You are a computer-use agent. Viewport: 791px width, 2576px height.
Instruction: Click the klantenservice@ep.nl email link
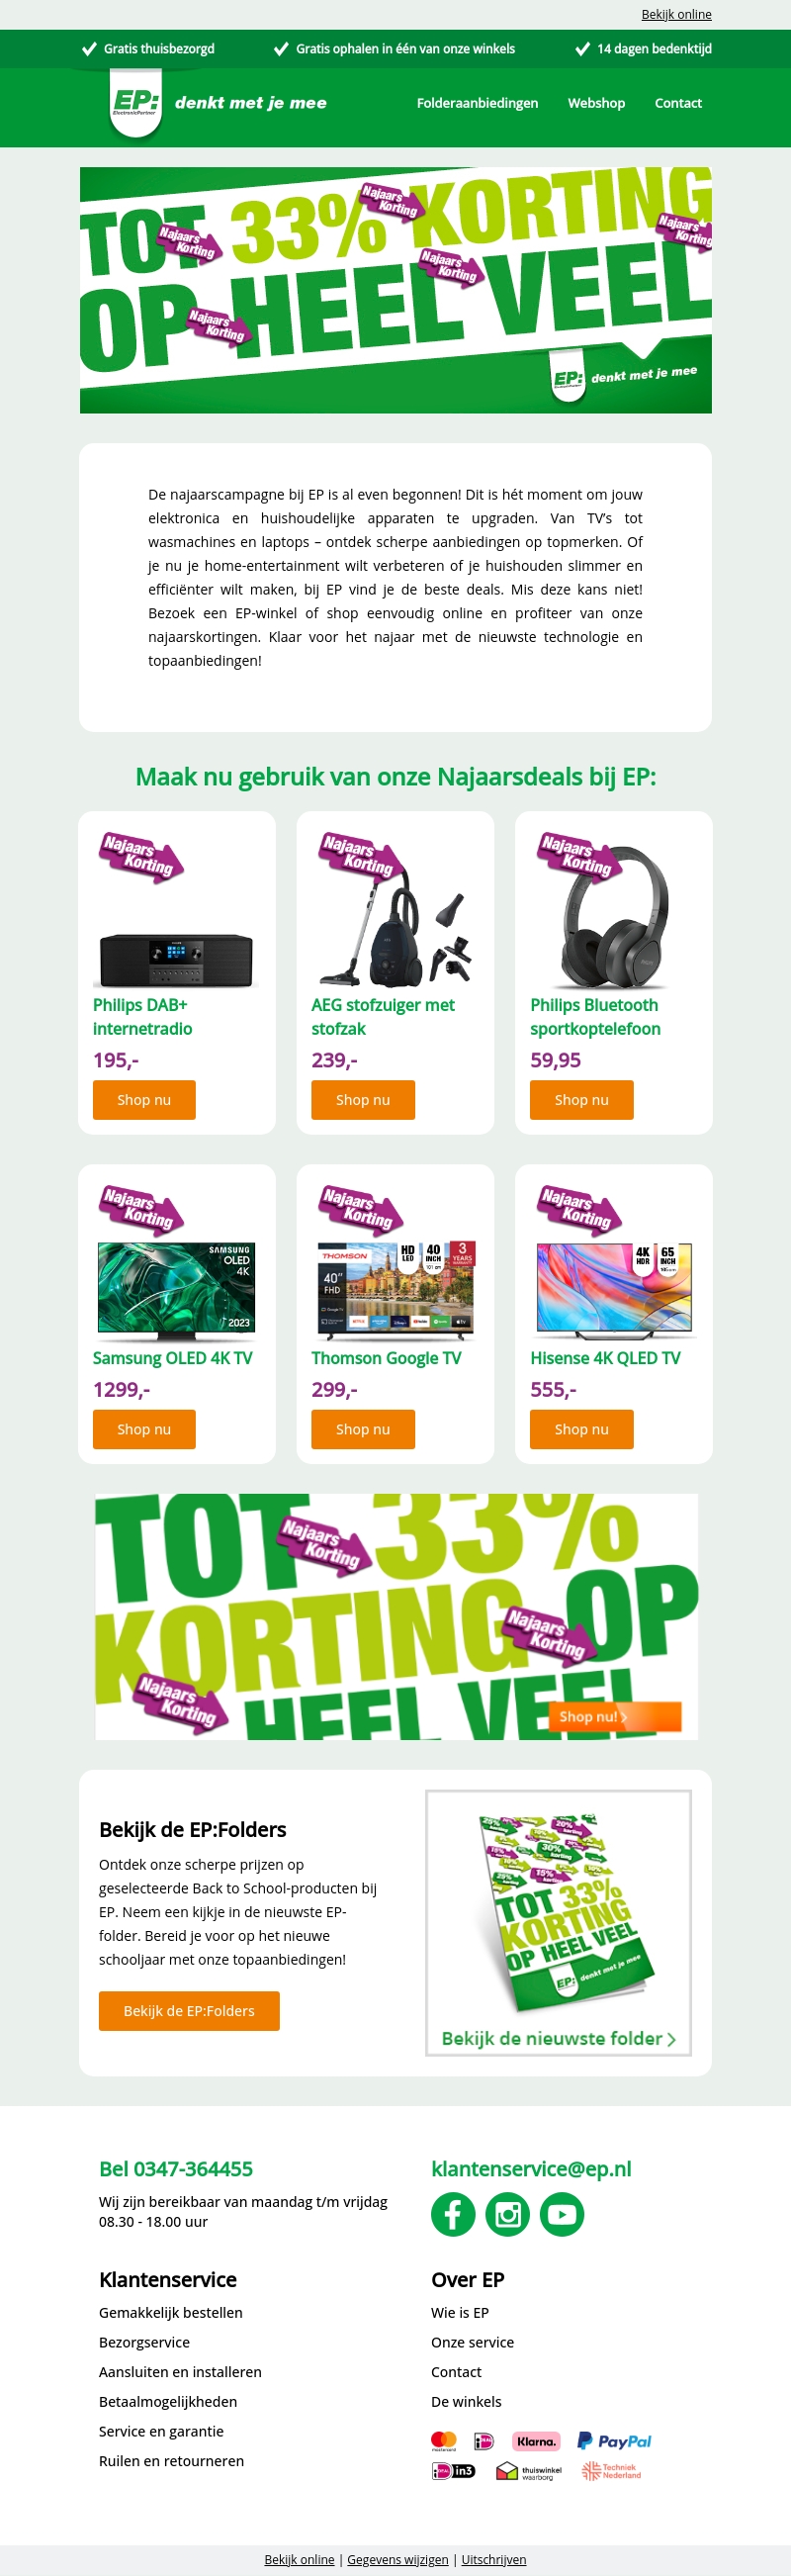[531, 2168]
